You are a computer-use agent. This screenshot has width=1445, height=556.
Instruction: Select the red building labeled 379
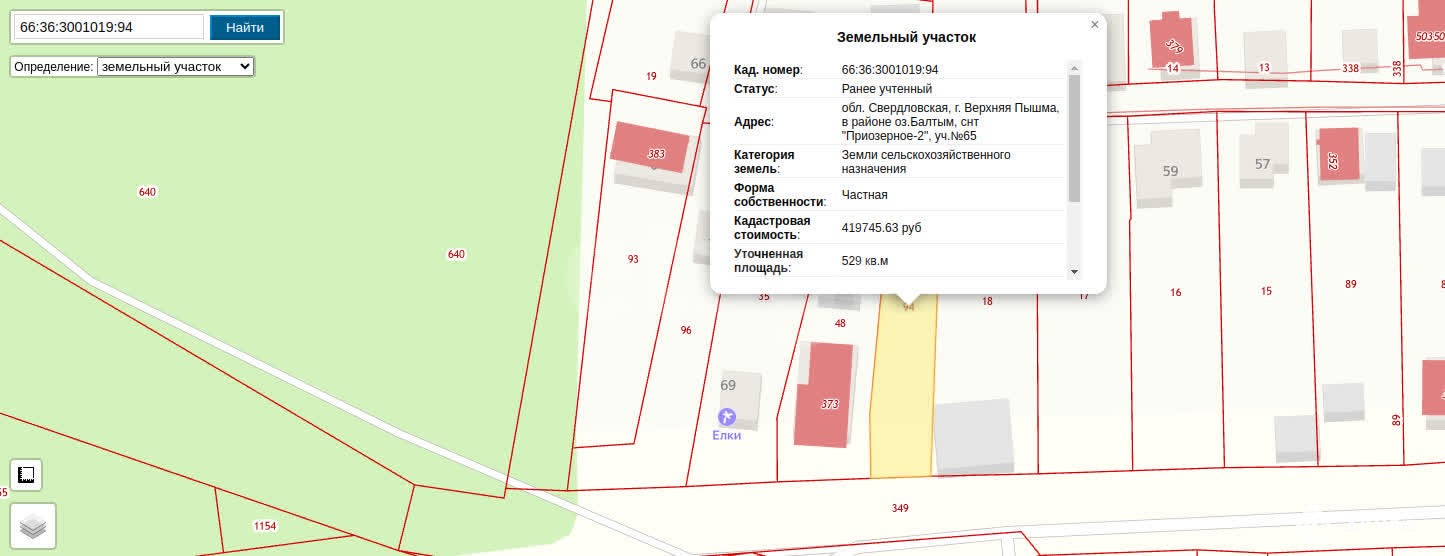[1173, 40]
